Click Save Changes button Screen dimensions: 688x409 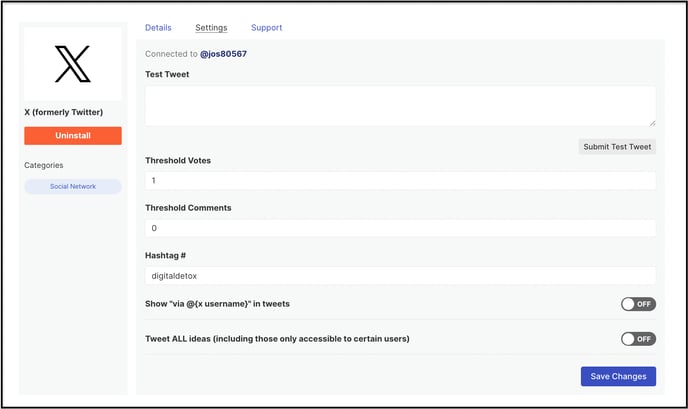[618, 377]
